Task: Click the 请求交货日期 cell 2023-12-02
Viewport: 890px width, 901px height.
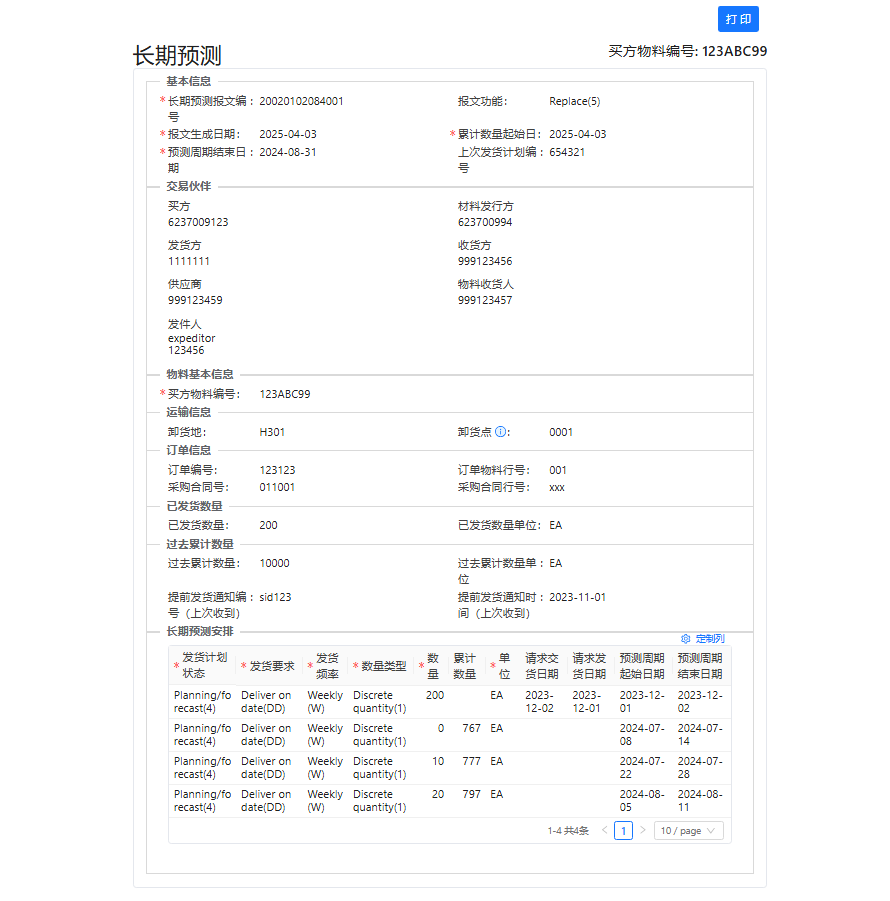Action: 539,701
